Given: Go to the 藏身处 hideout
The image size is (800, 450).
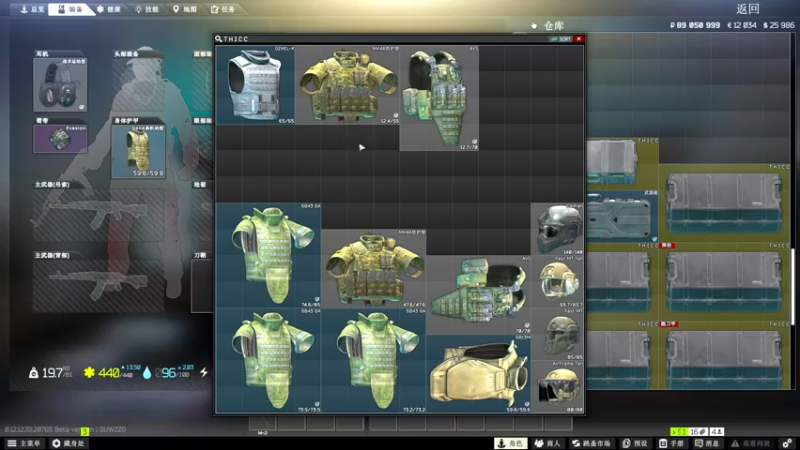Looking at the screenshot, I should pyautogui.click(x=69, y=443).
